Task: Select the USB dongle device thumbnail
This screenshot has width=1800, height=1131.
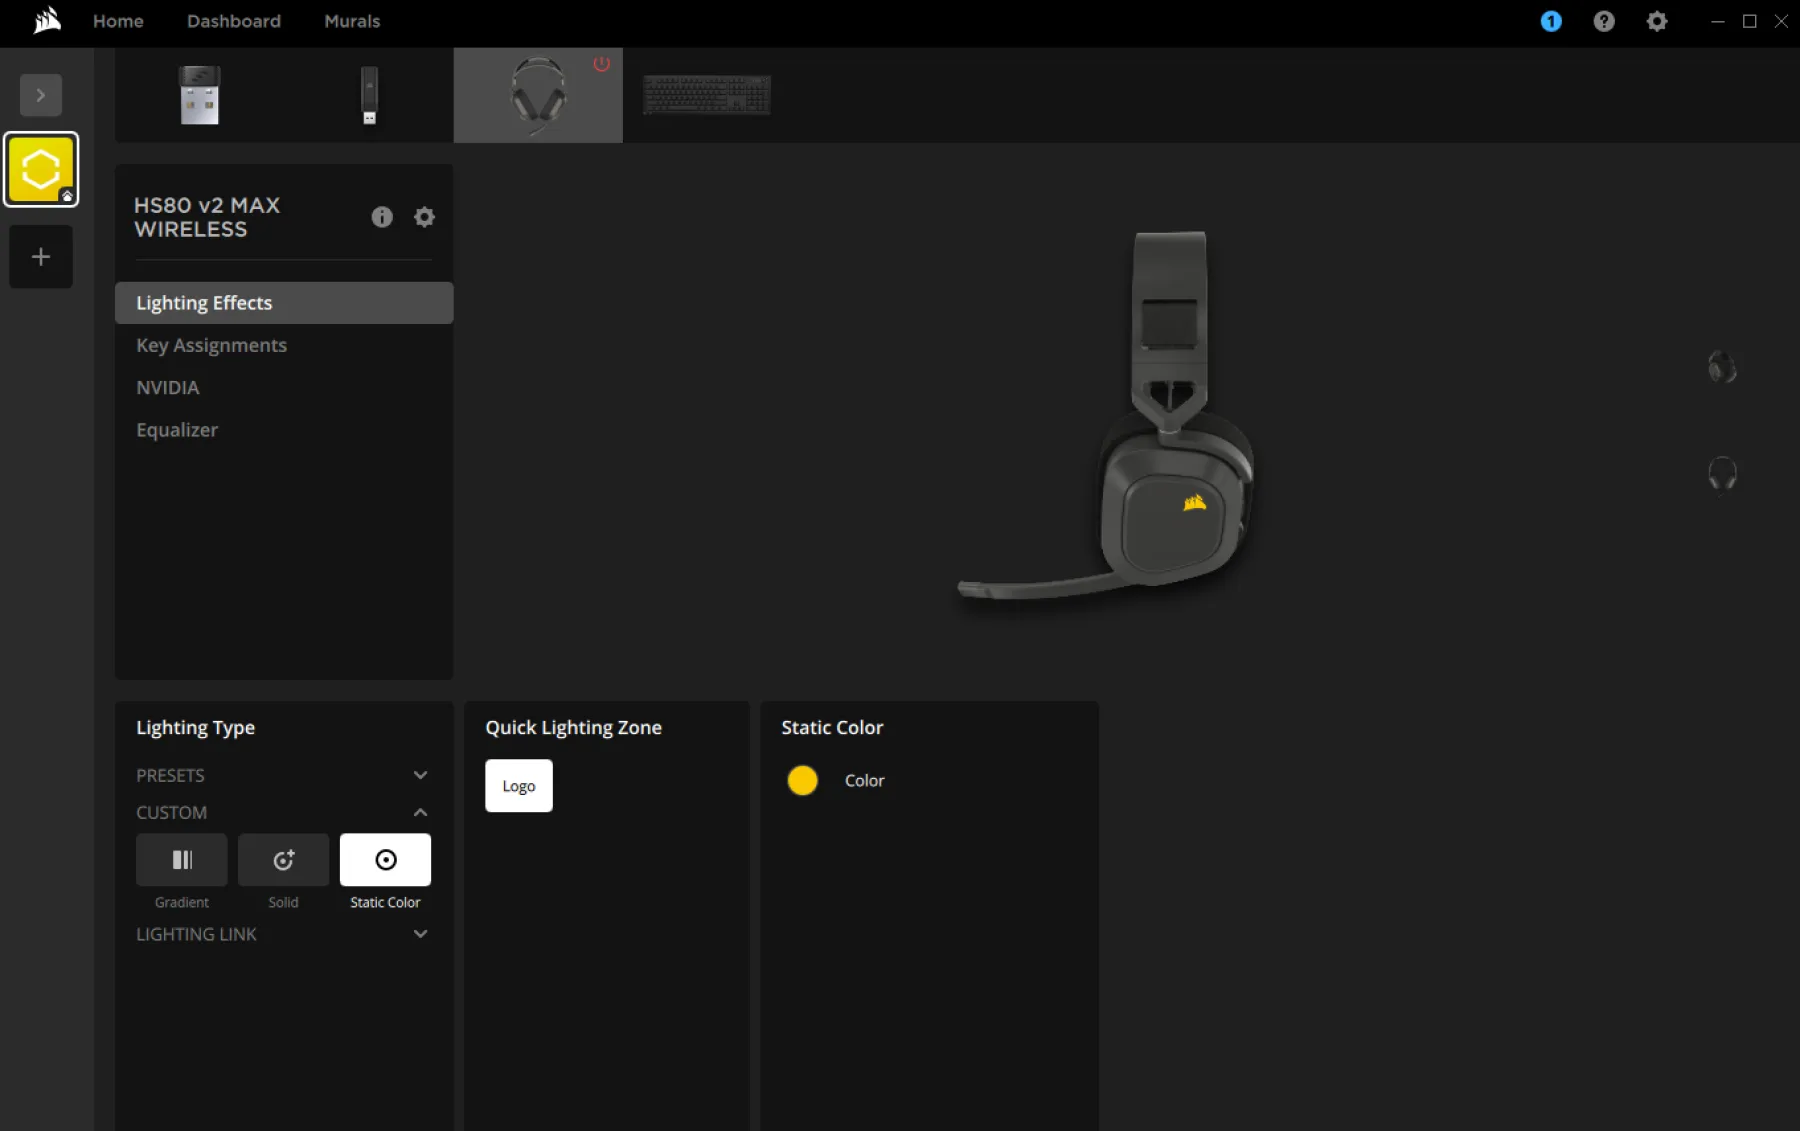Action: 369,95
